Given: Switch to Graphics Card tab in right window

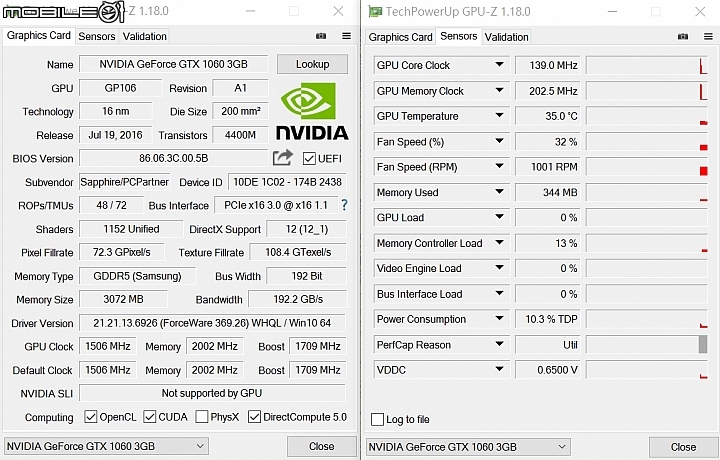Looking at the screenshot, I should coord(400,37).
